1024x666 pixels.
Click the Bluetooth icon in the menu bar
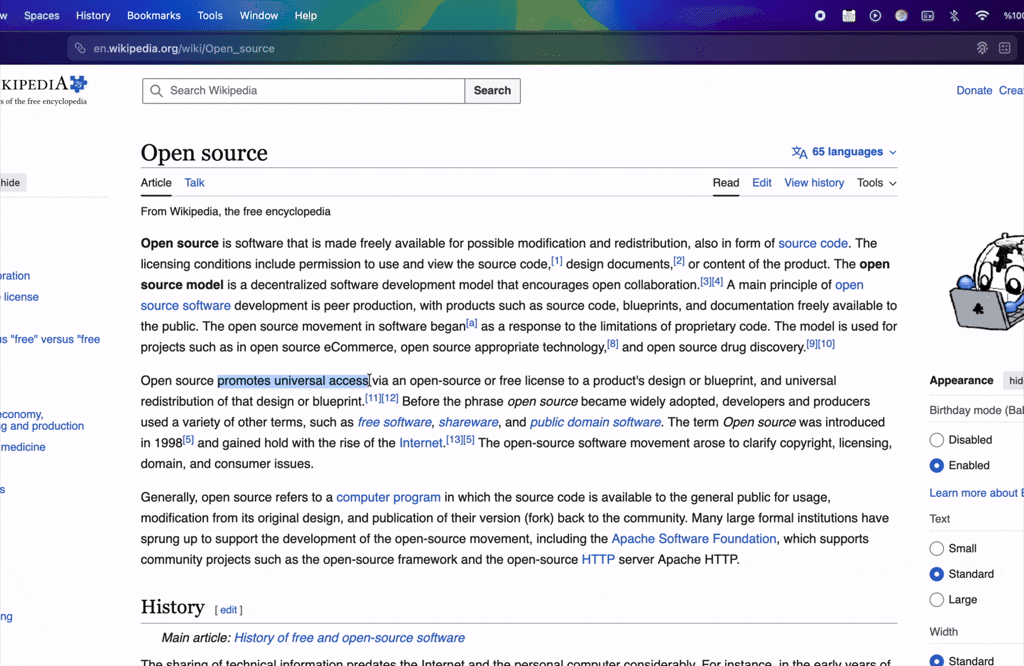coord(954,16)
